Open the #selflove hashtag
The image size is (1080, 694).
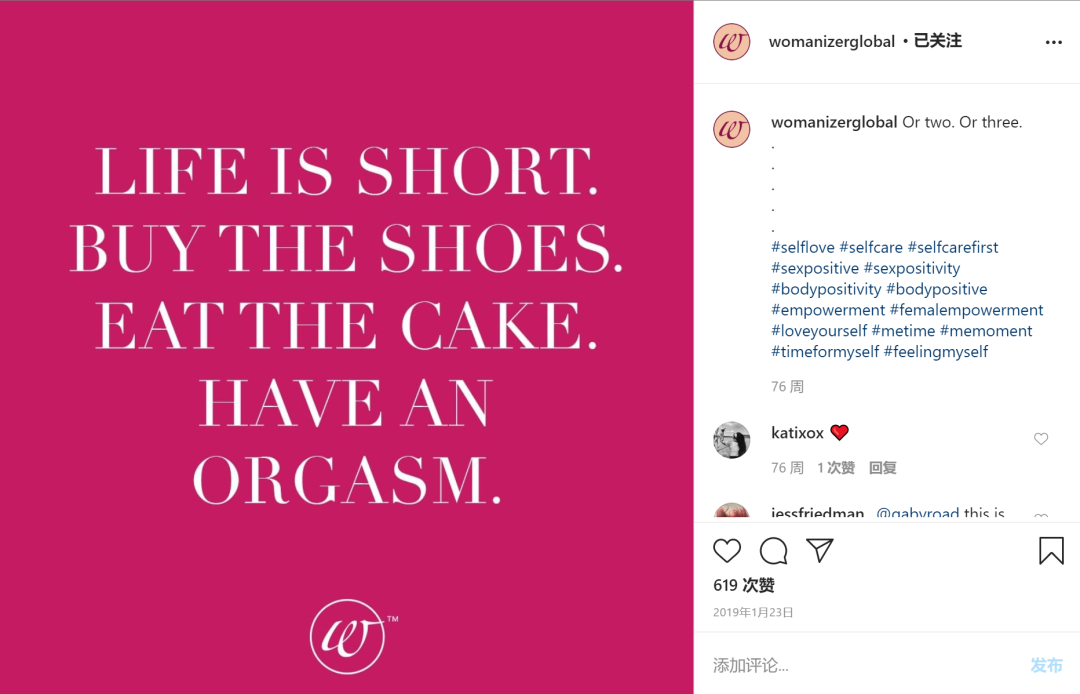pos(803,247)
